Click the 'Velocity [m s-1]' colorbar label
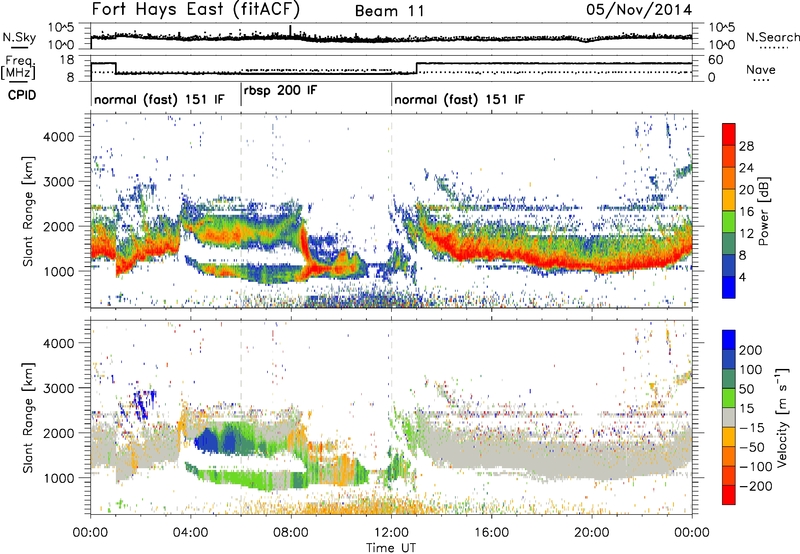800x554 pixels. [x=782, y=417]
